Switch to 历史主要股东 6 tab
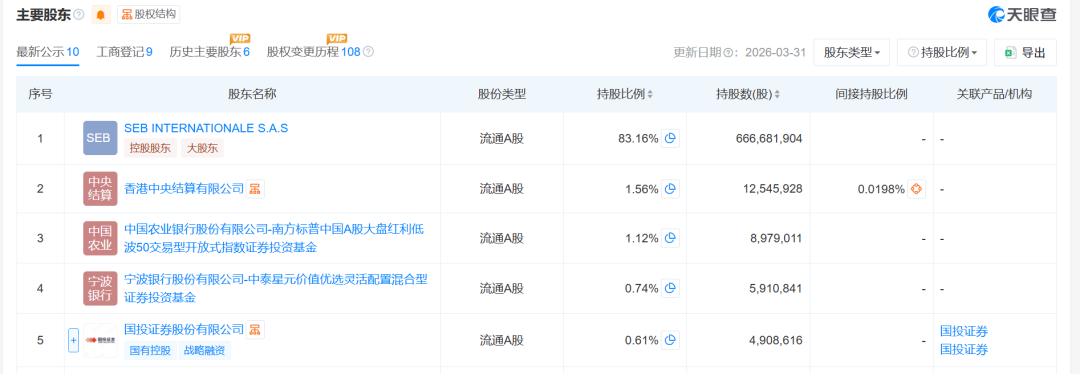 (209, 52)
